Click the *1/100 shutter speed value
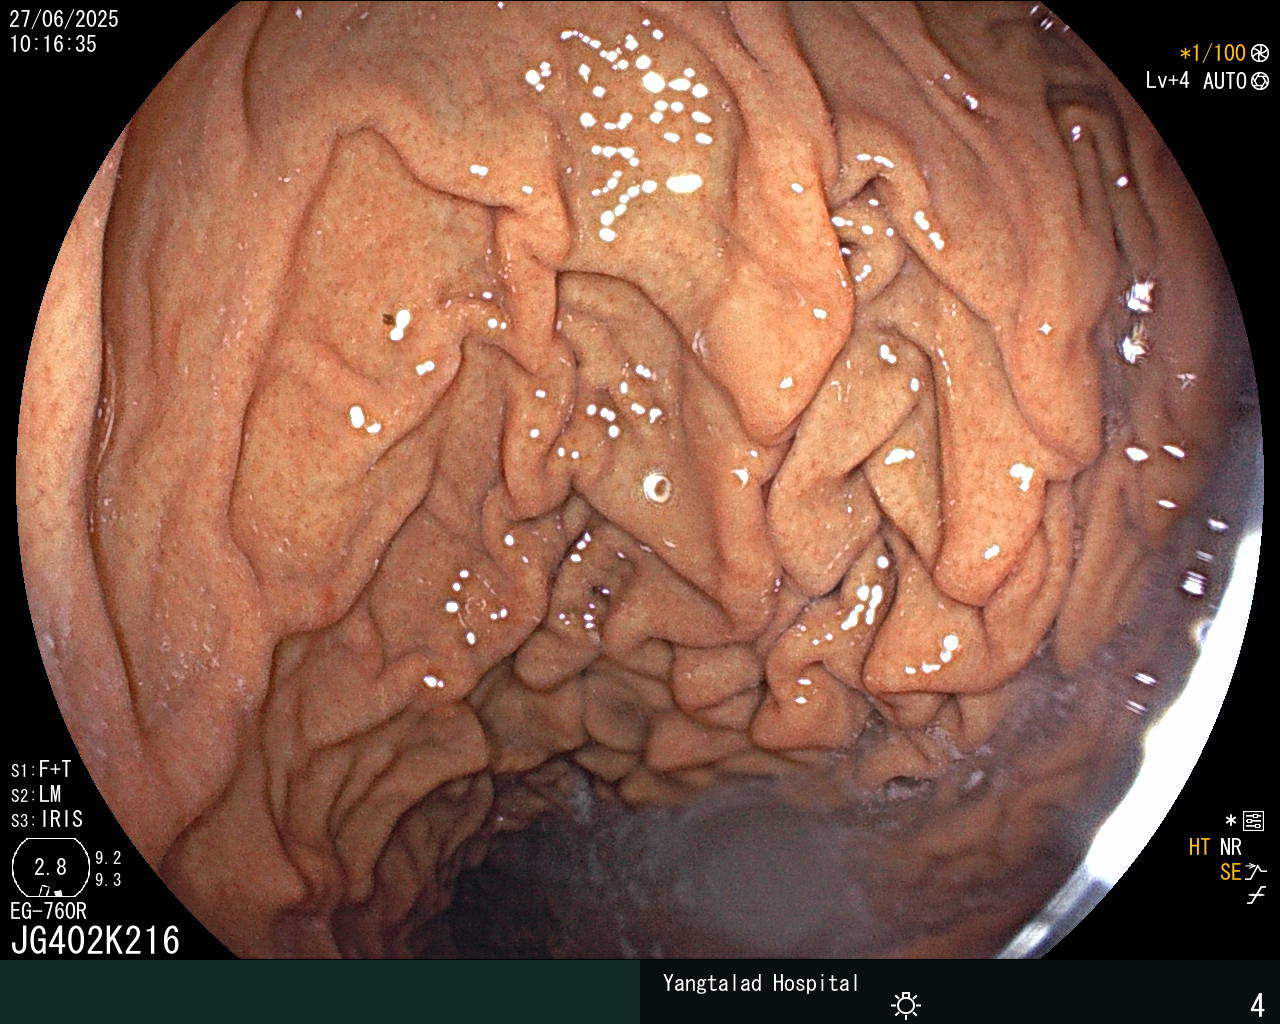The image size is (1280, 1024). [x=1212, y=54]
